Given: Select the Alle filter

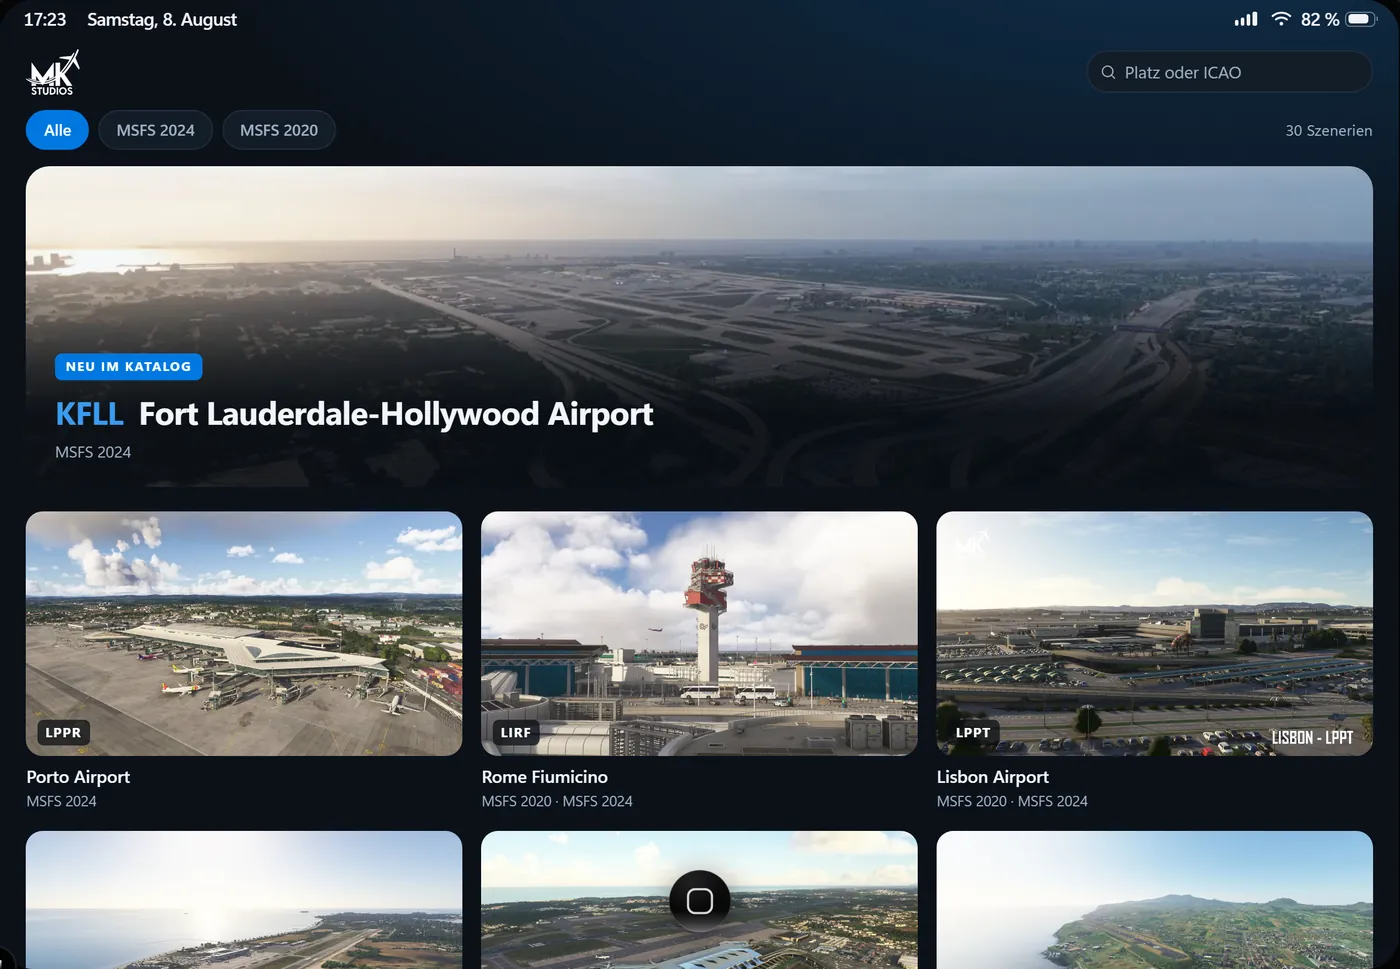Looking at the screenshot, I should click(57, 130).
